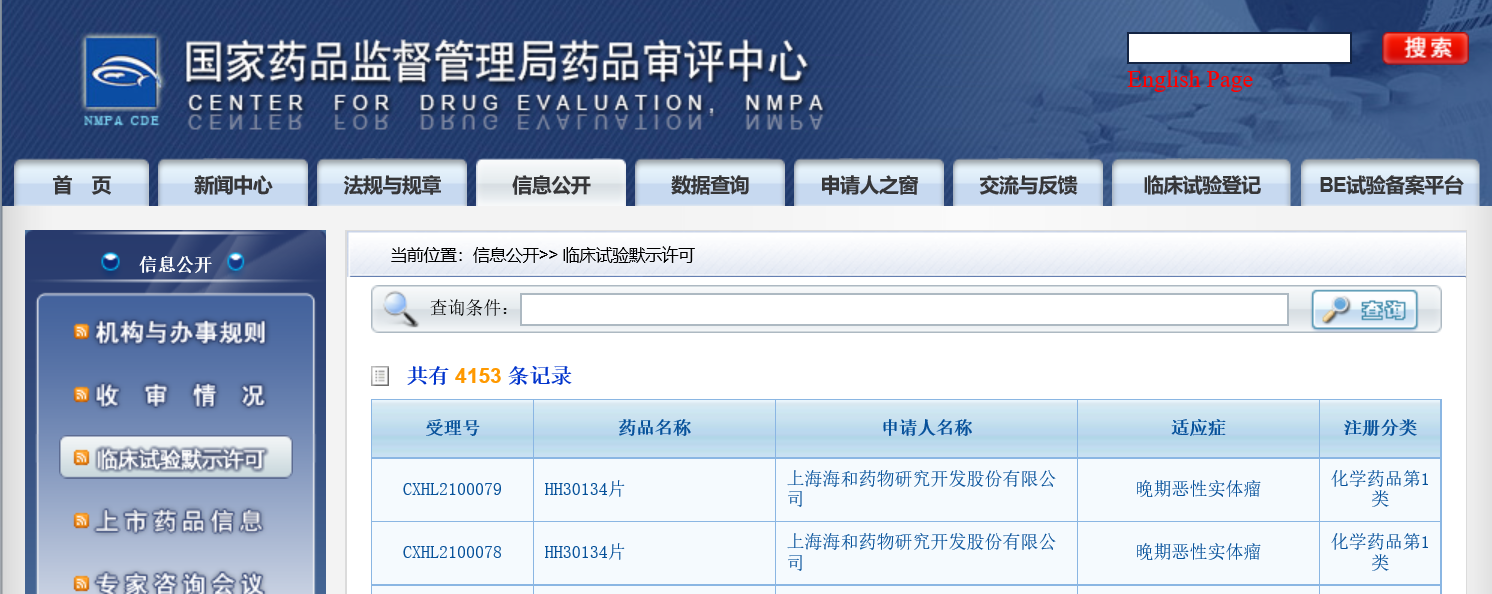The width and height of the screenshot is (1492, 594).
Task: Go to 临床试验登记 tab
Action: [1201, 185]
